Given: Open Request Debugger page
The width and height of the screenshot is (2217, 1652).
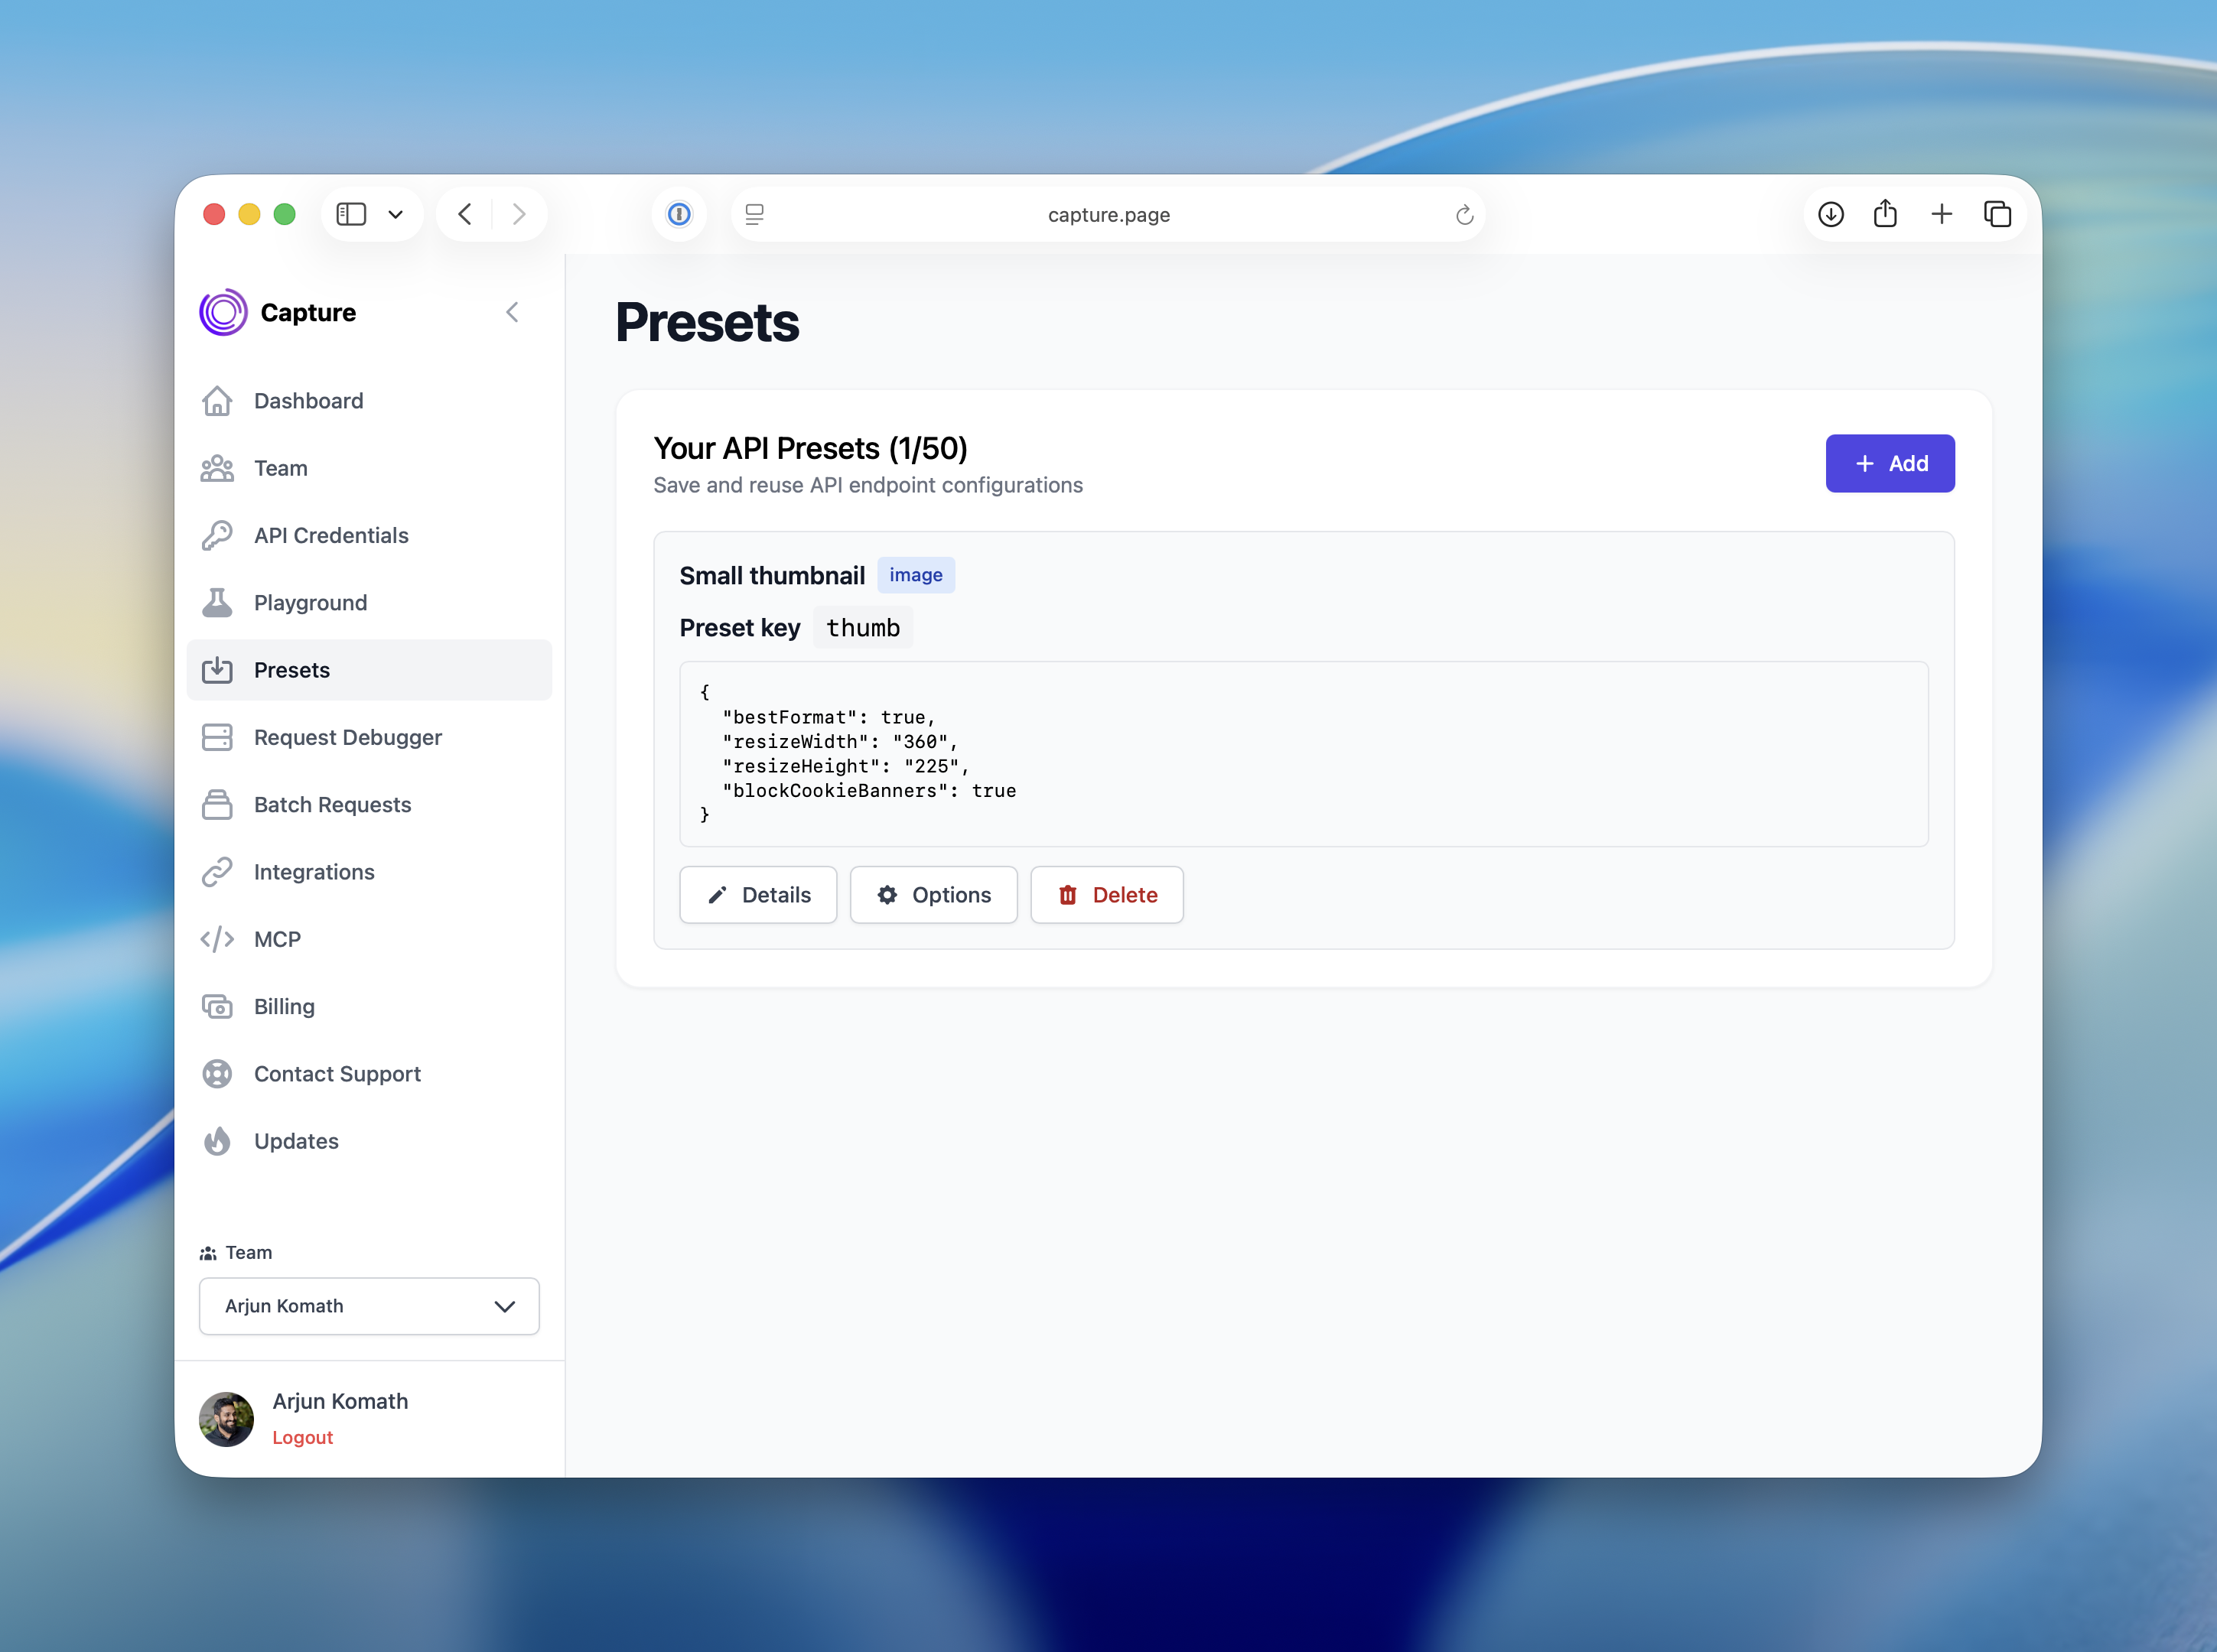Looking at the screenshot, I should 347,737.
